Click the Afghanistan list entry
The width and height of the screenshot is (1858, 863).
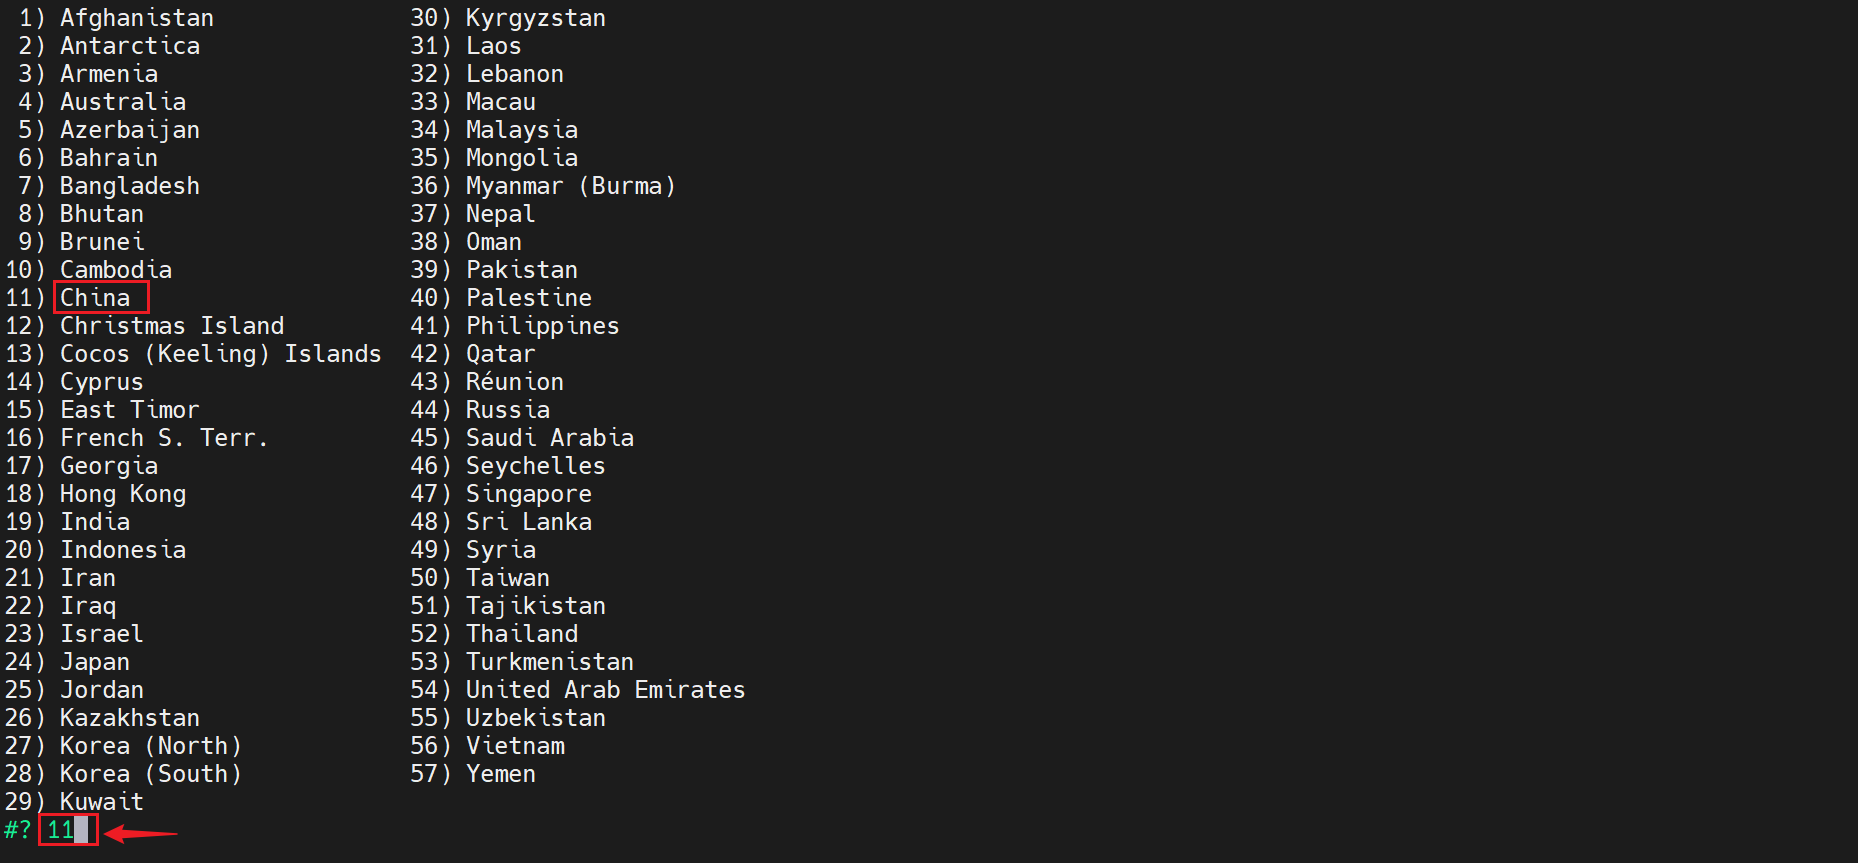(x=136, y=18)
